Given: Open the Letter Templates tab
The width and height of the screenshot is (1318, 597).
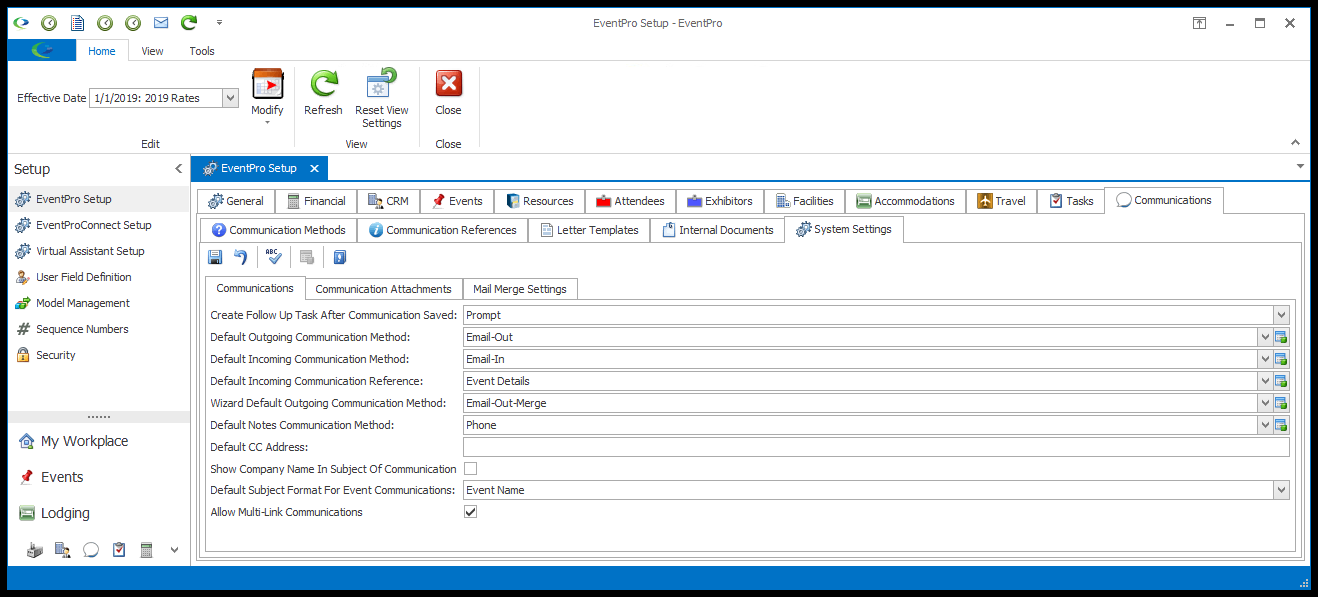Looking at the screenshot, I should (588, 230).
